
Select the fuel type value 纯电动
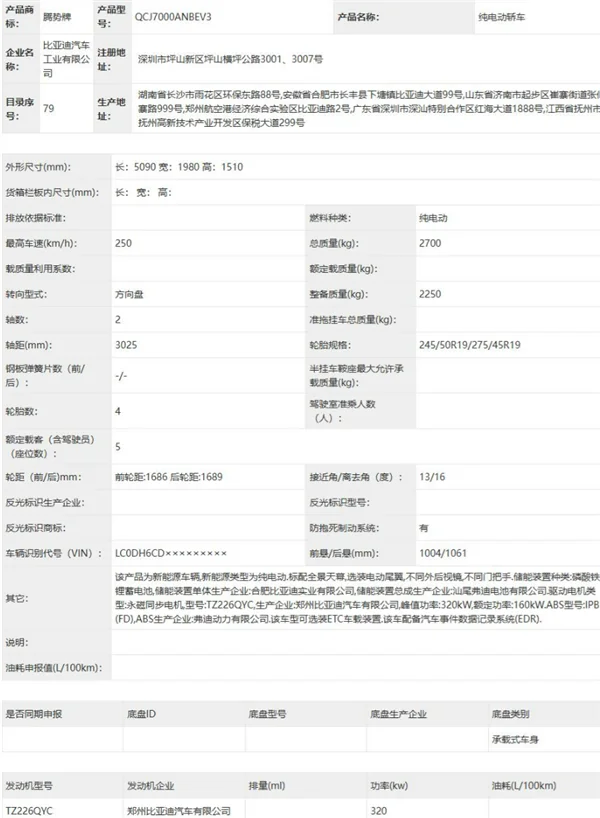pyautogui.click(x=433, y=218)
